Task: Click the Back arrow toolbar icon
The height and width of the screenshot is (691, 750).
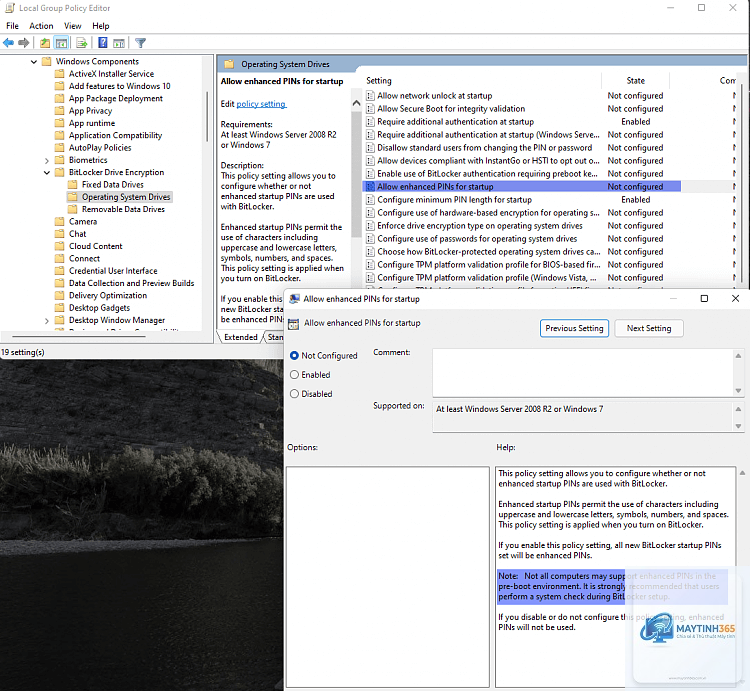Action: click(x=8, y=43)
